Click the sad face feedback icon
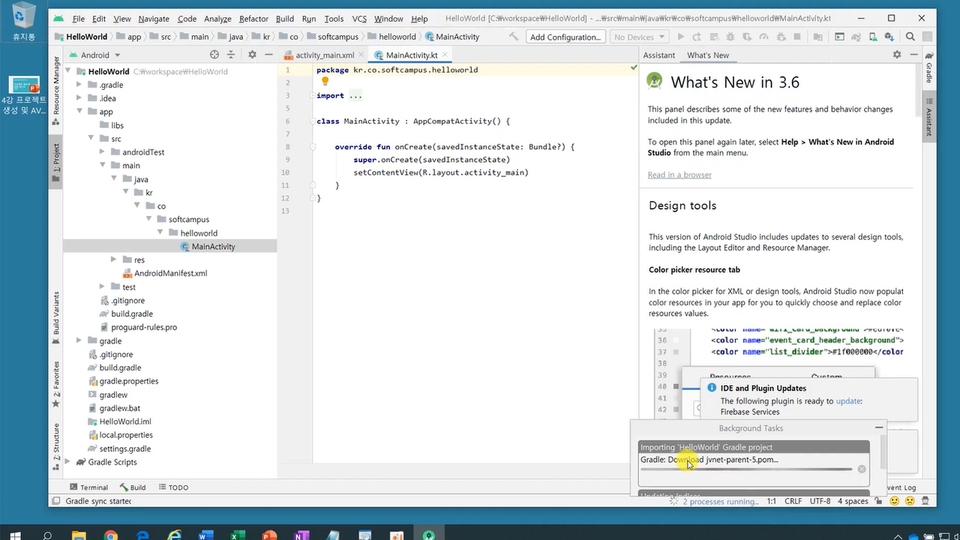The height and width of the screenshot is (540, 960). pyautogui.click(x=910, y=501)
